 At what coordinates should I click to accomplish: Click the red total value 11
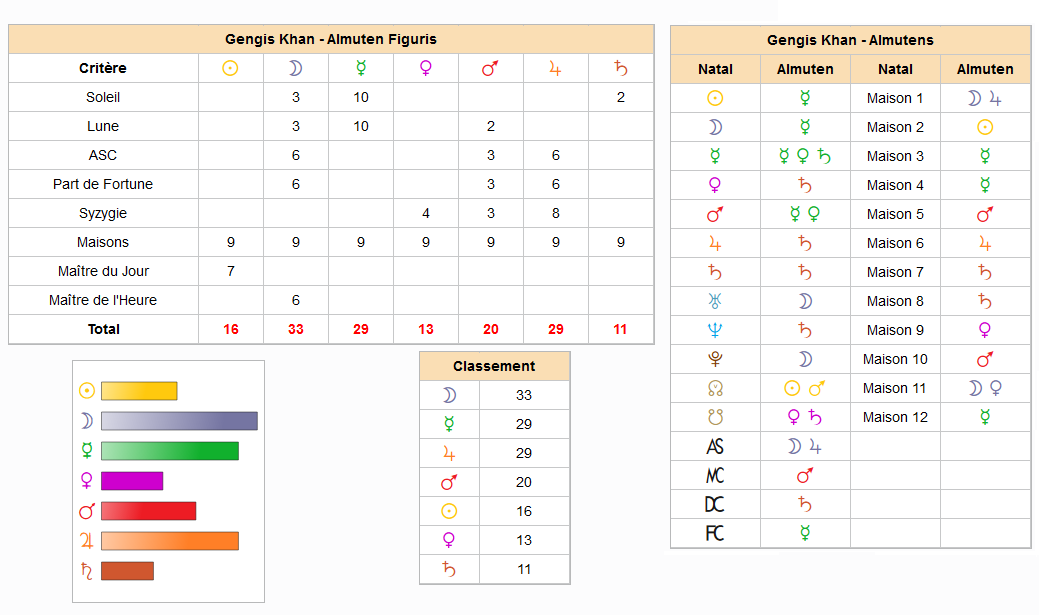pyautogui.click(x=620, y=329)
